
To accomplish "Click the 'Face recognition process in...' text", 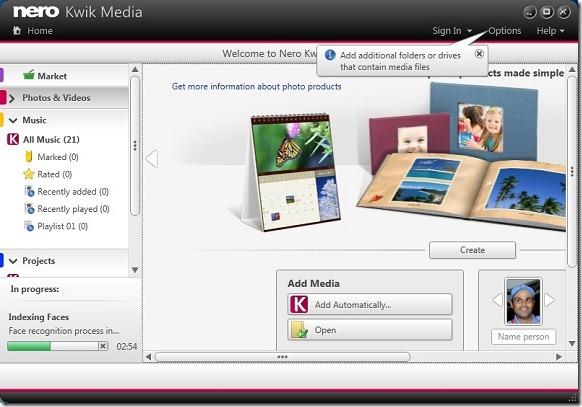I will tap(64, 331).
